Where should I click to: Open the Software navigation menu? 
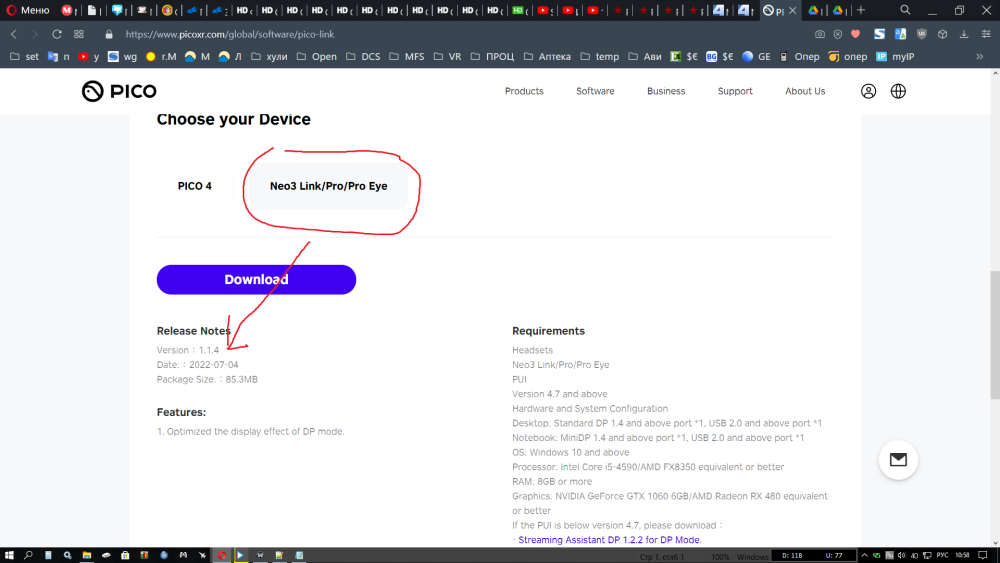coord(595,91)
